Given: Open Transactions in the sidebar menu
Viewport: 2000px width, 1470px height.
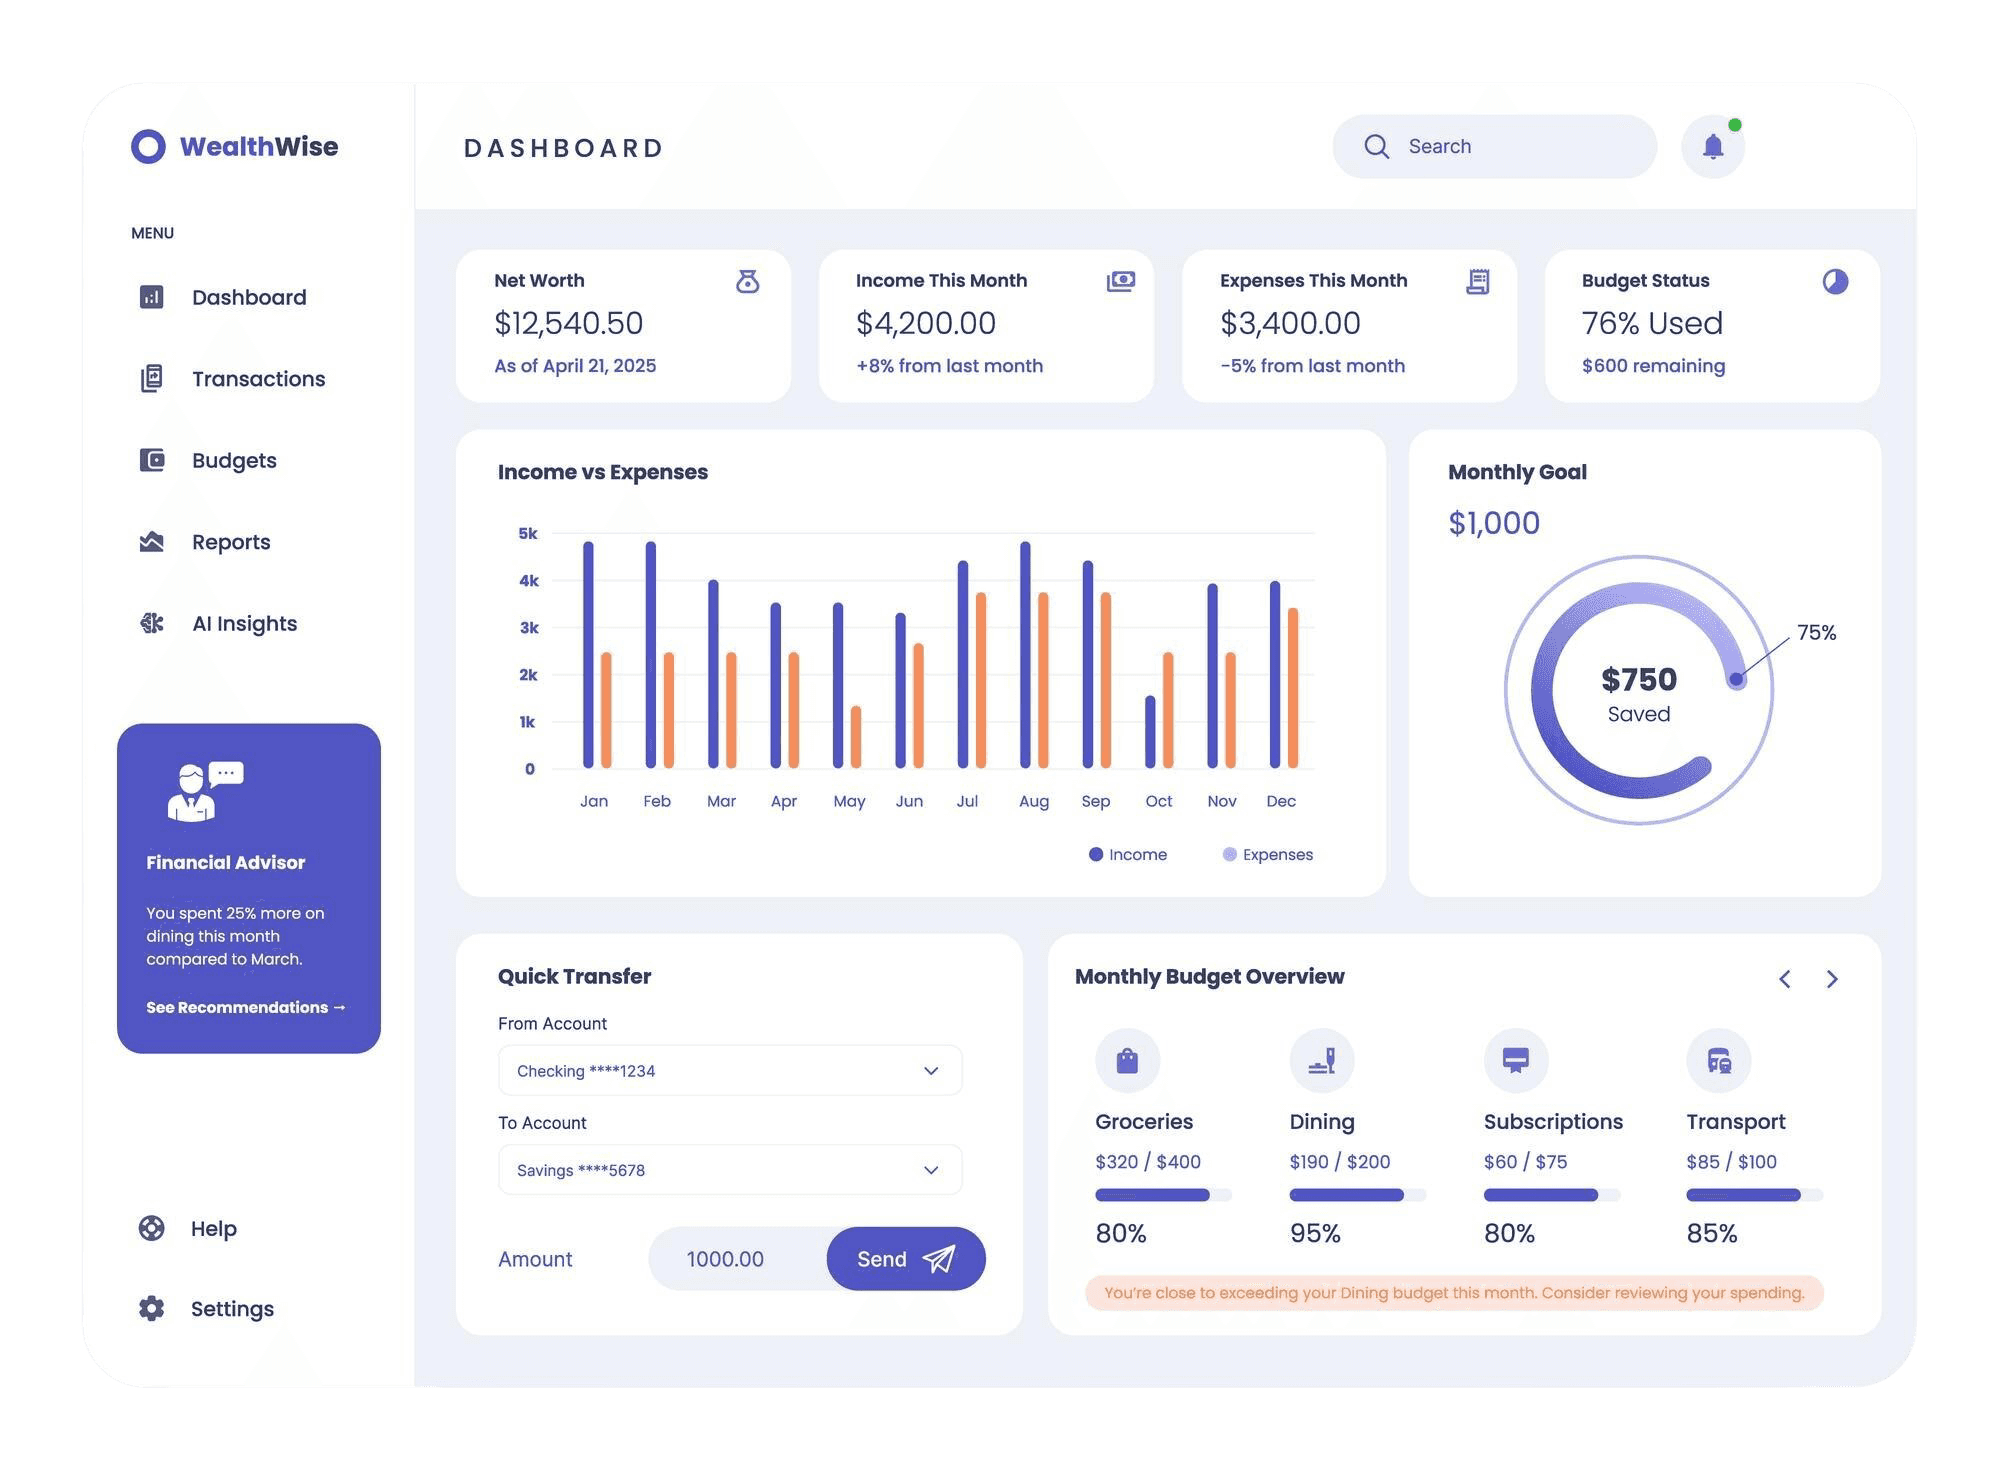Looking at the screenshot, I should (258, 379).
